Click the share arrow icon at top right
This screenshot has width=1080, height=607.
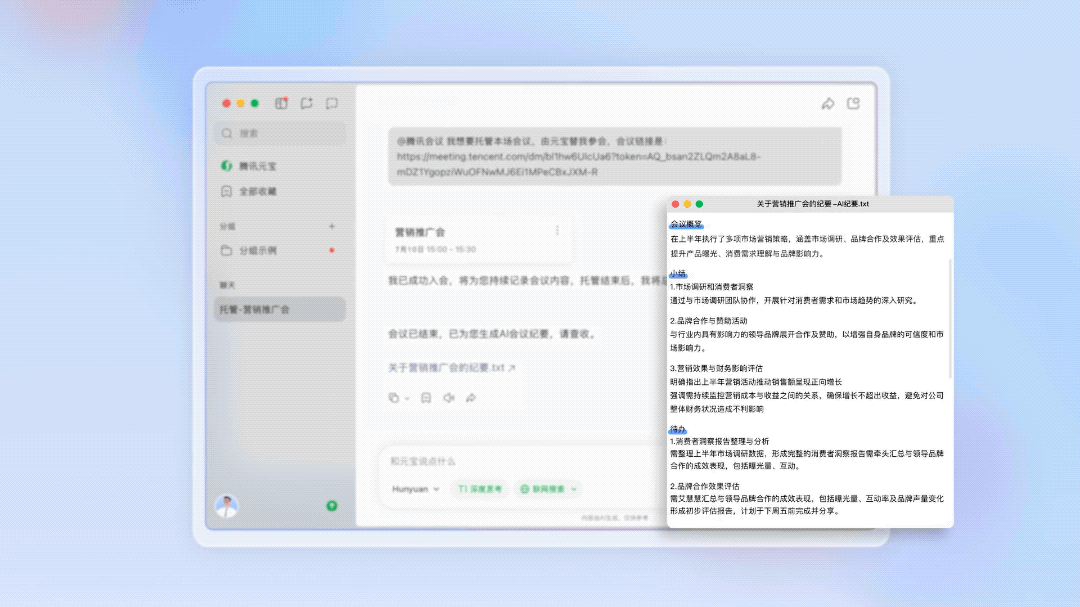click(827, 103)
